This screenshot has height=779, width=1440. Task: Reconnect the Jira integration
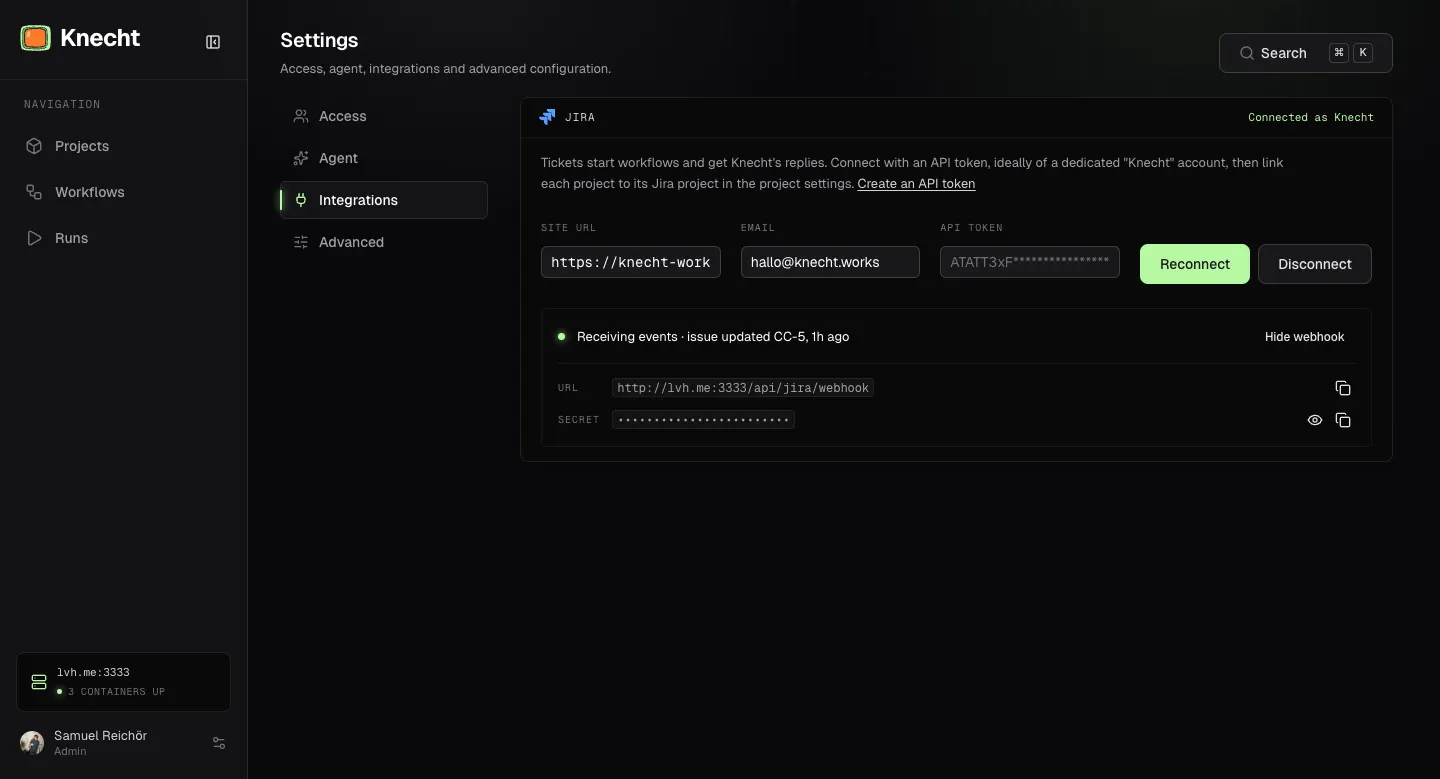(1194, 264)
